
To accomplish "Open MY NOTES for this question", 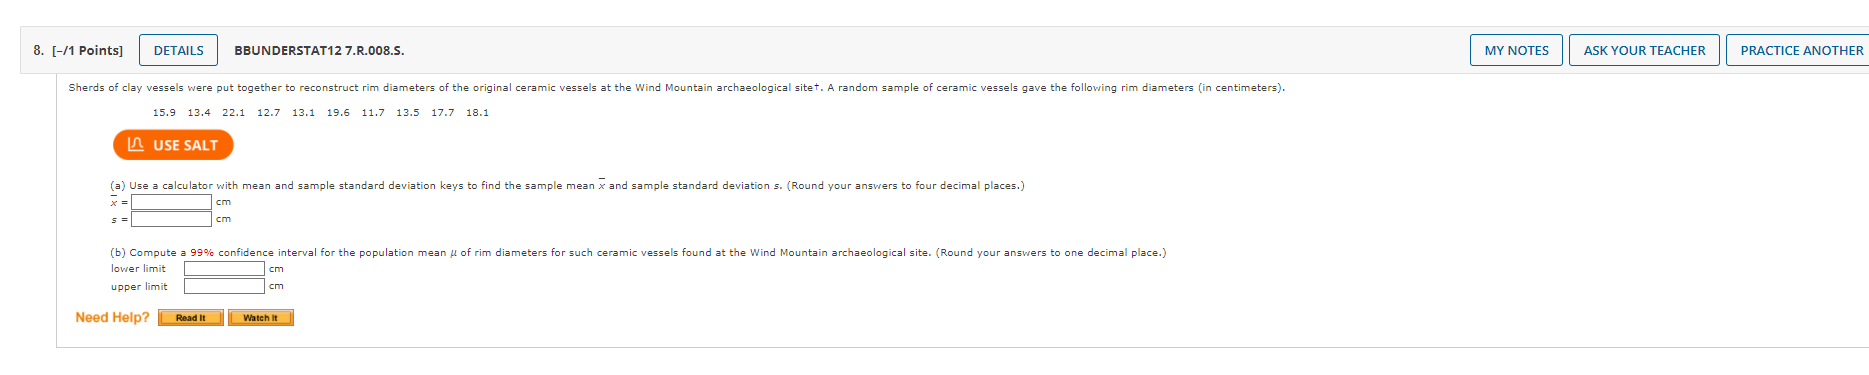I will [x=1516, y=50].
